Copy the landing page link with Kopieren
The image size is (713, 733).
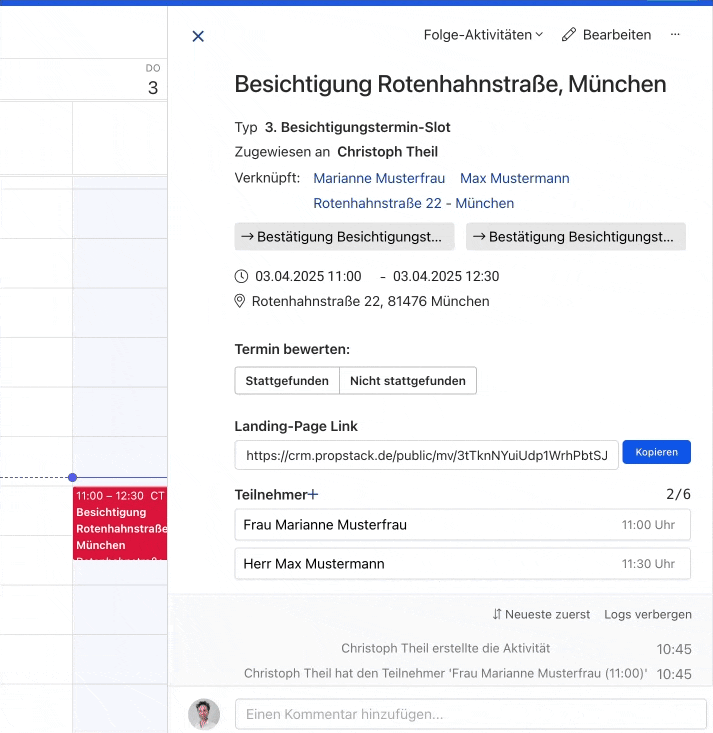coord(656,452)
